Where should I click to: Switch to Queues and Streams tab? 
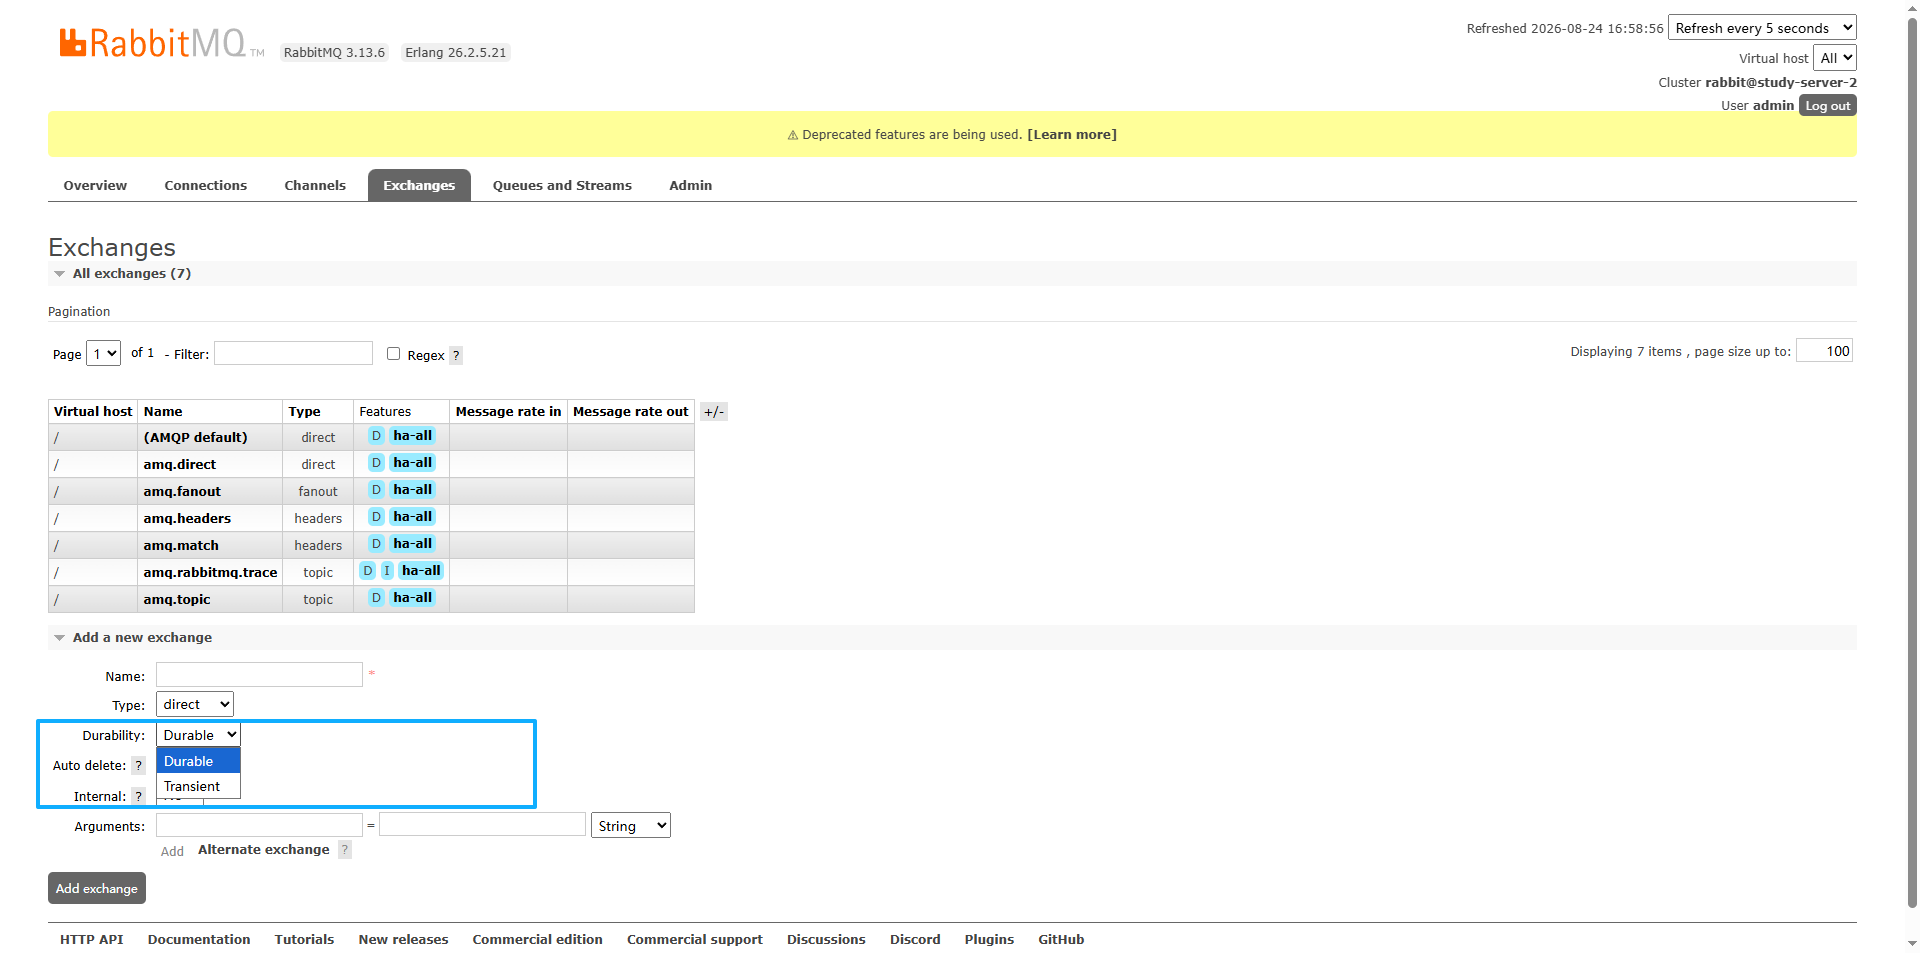562,185
